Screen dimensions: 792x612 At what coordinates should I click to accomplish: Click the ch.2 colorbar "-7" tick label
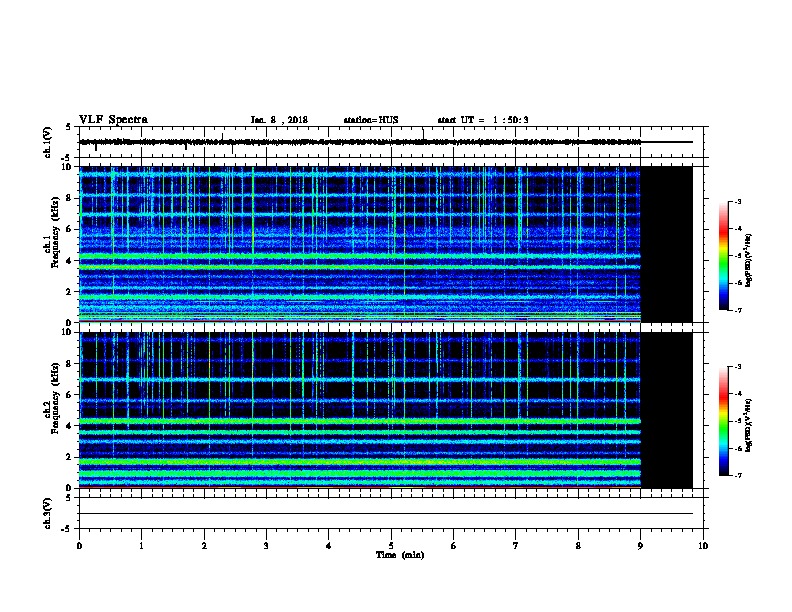point(738,476)
